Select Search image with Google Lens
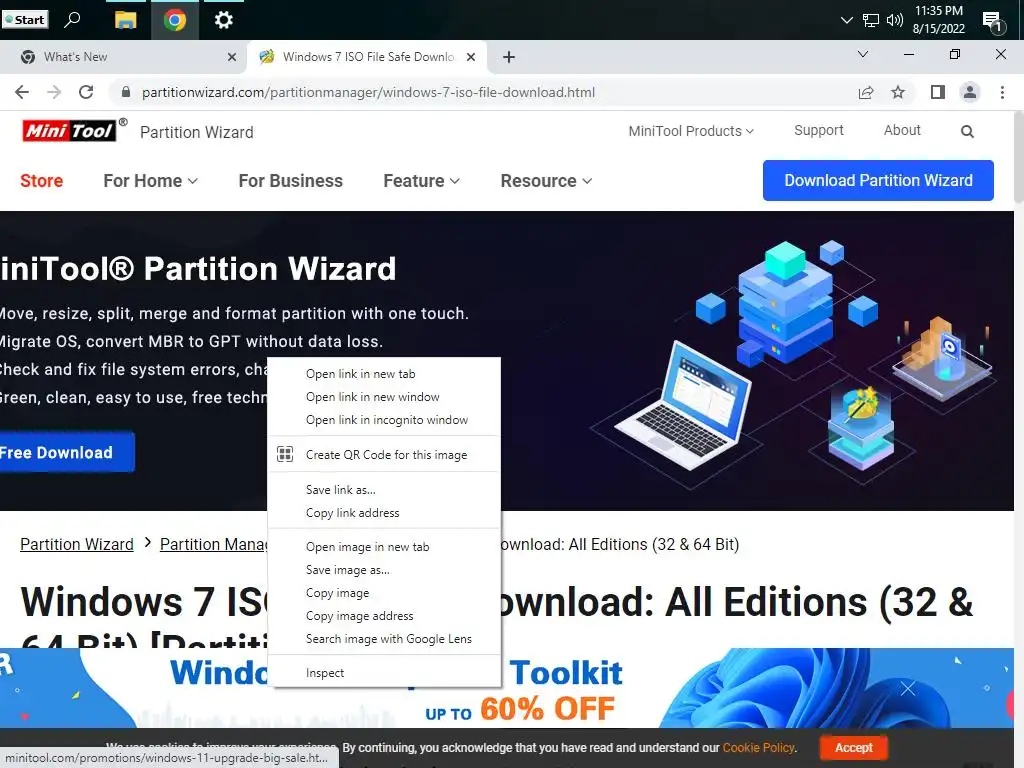Screen dimensions: 1024x768 pyautogui.click(x=384, y=638)
